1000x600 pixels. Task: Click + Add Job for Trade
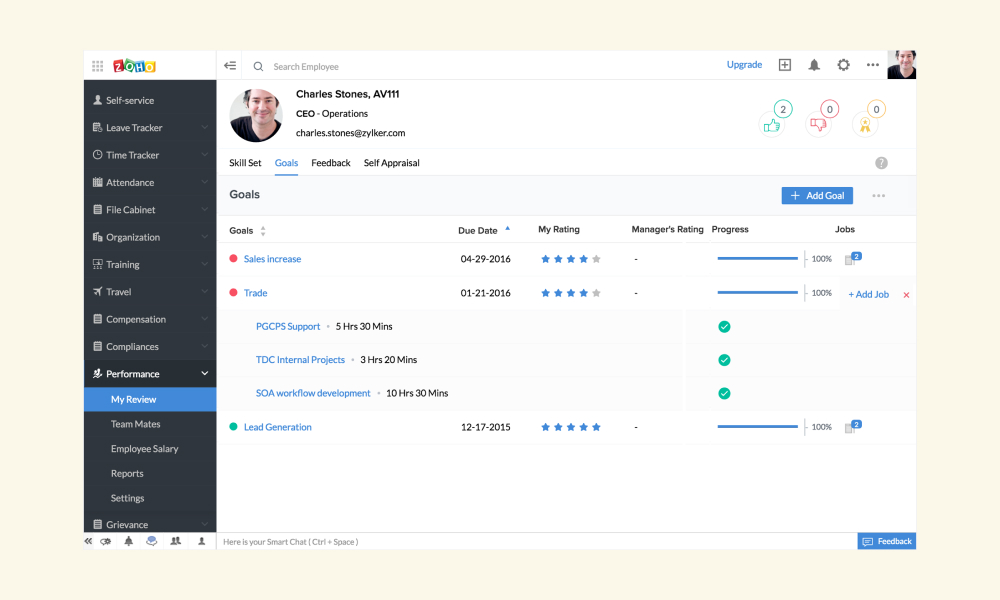[x=869, y=295]
